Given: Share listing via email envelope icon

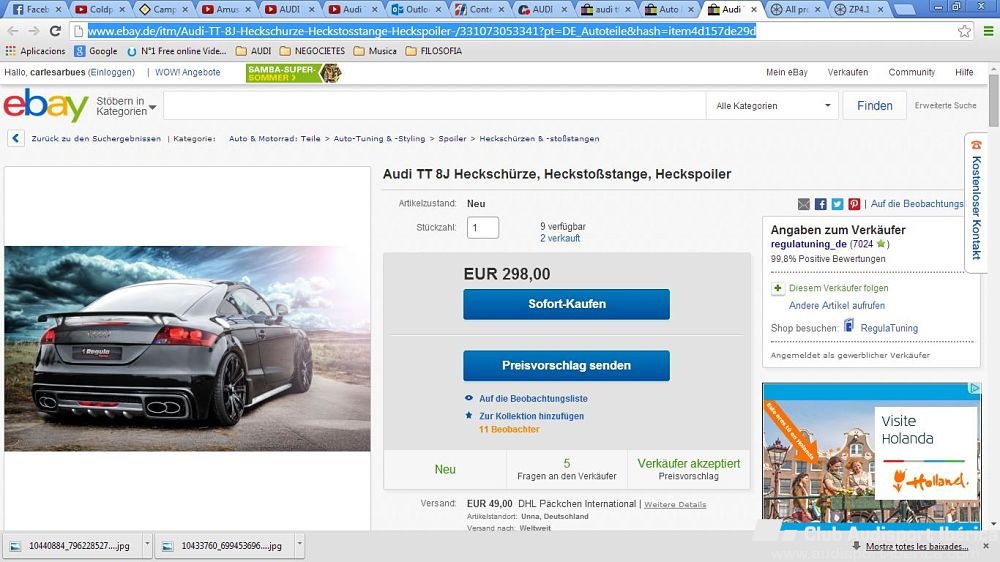Looking at the screenshot, I should (804, 204).
